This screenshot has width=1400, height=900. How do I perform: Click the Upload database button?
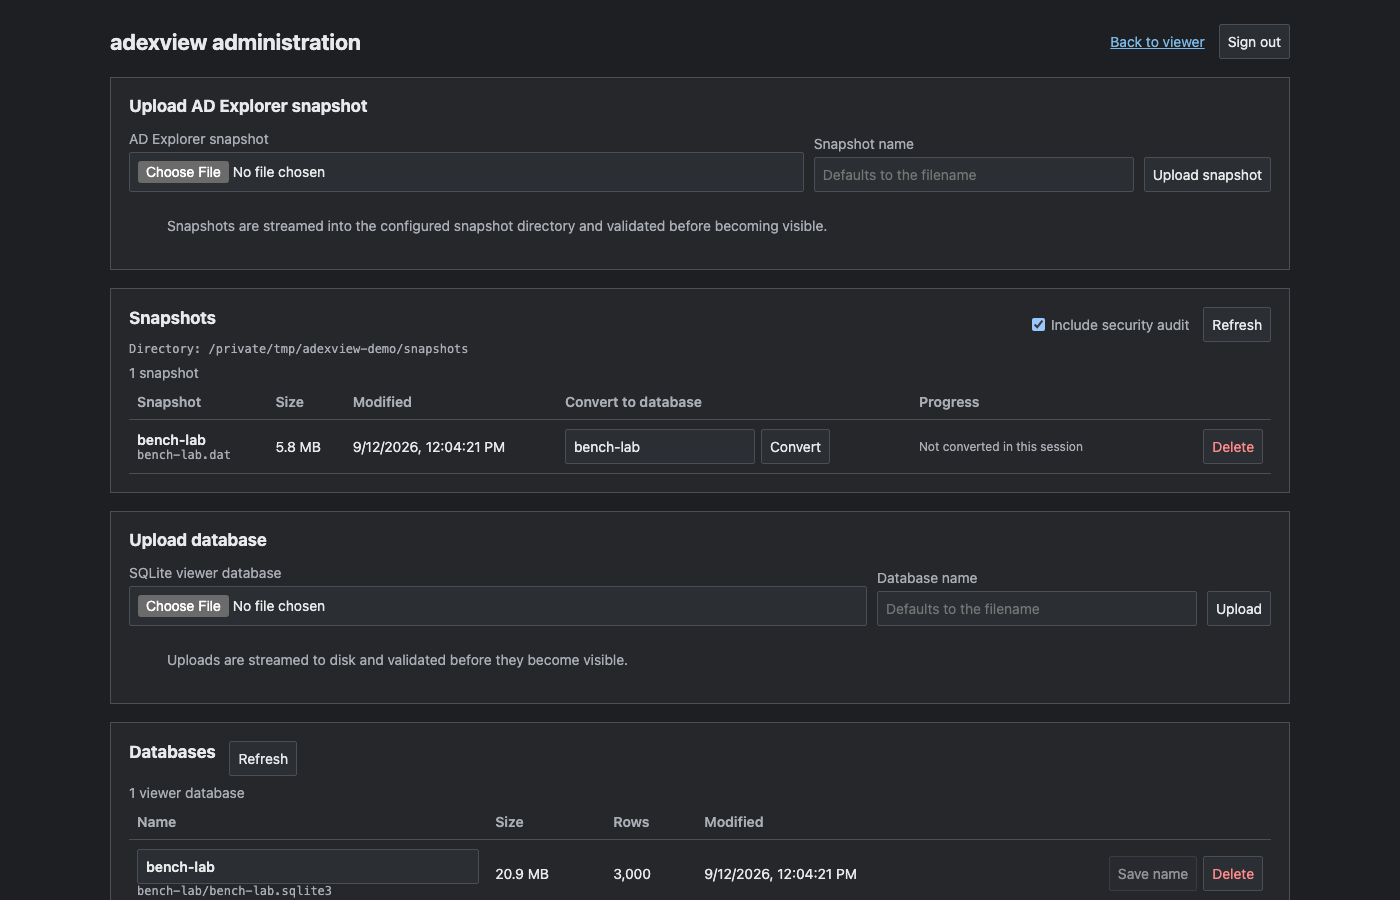[x=1238, y=609]
